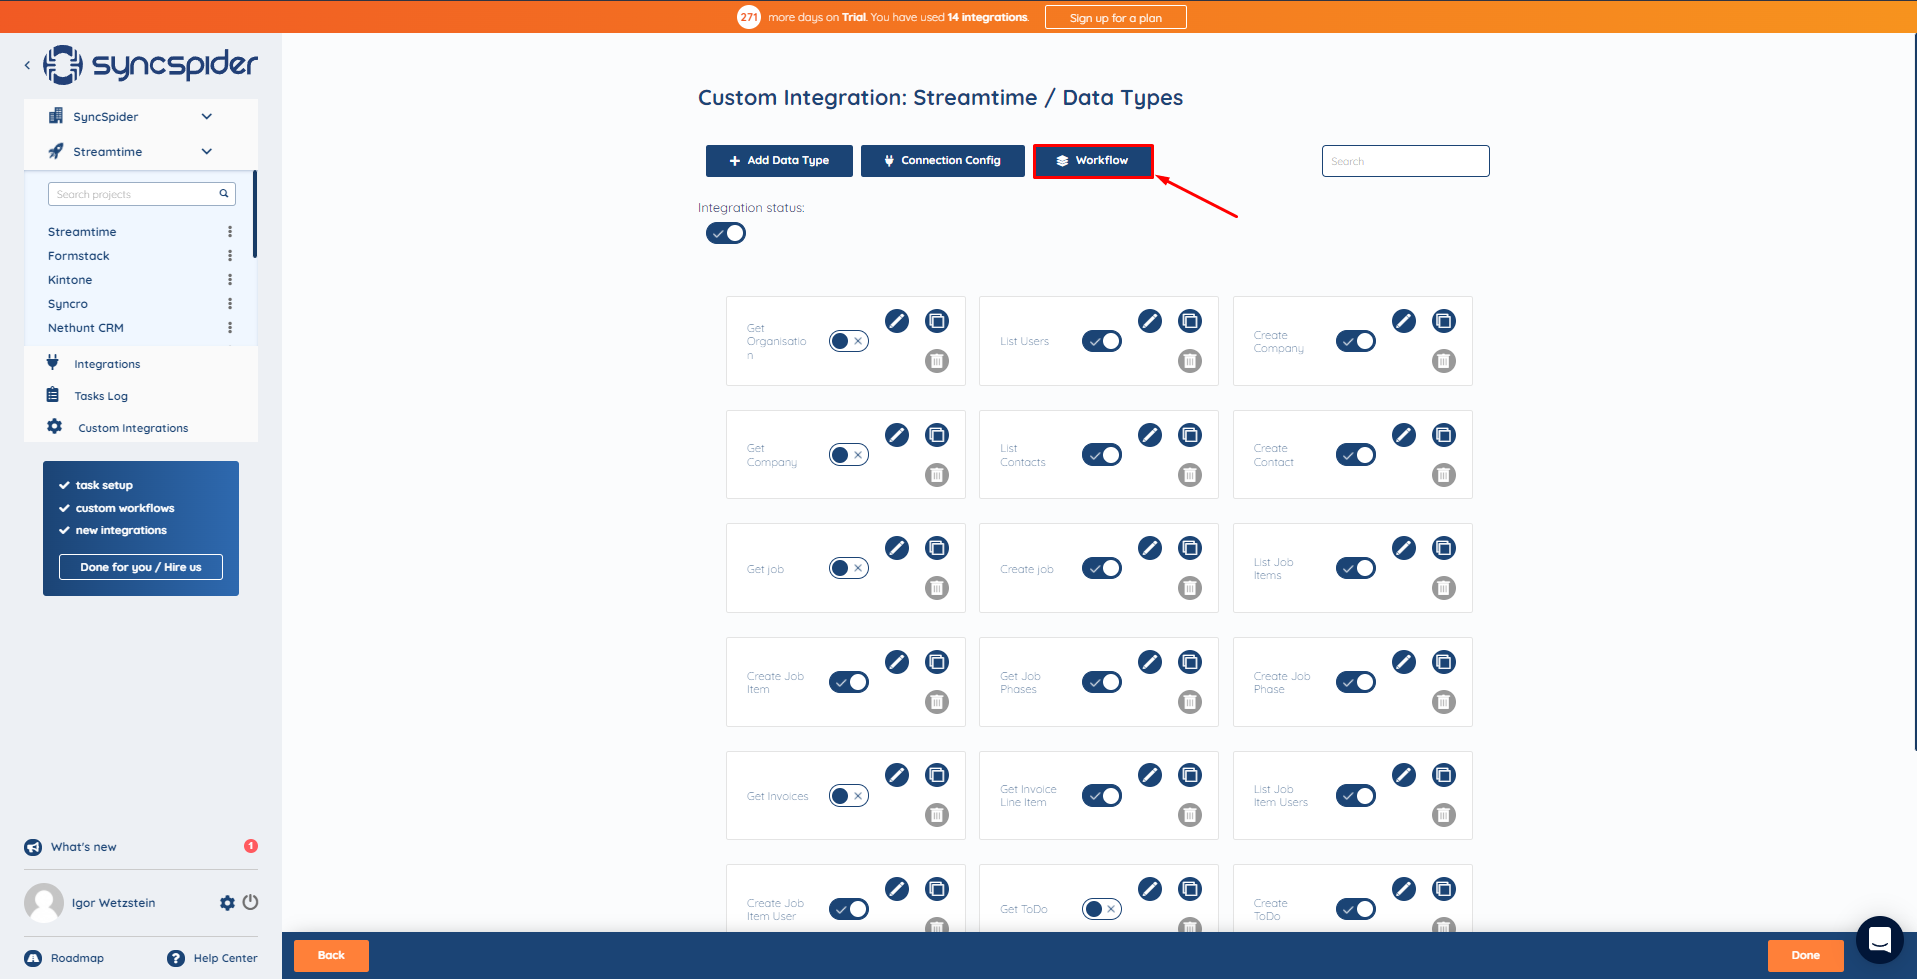Viewport: 1917px width, 979px height.
Task: Delete the List Users data type
Action: point(1190,361)
